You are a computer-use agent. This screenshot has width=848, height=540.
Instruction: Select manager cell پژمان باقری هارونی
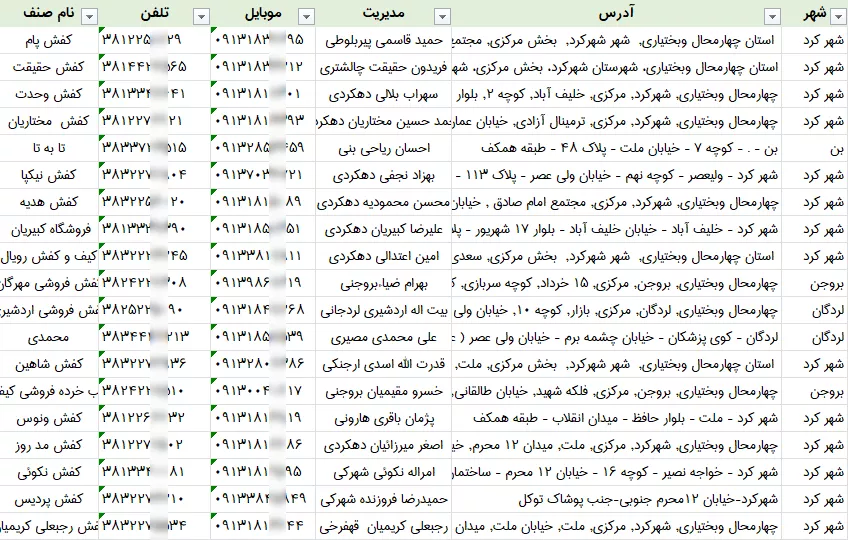[383, 418]
